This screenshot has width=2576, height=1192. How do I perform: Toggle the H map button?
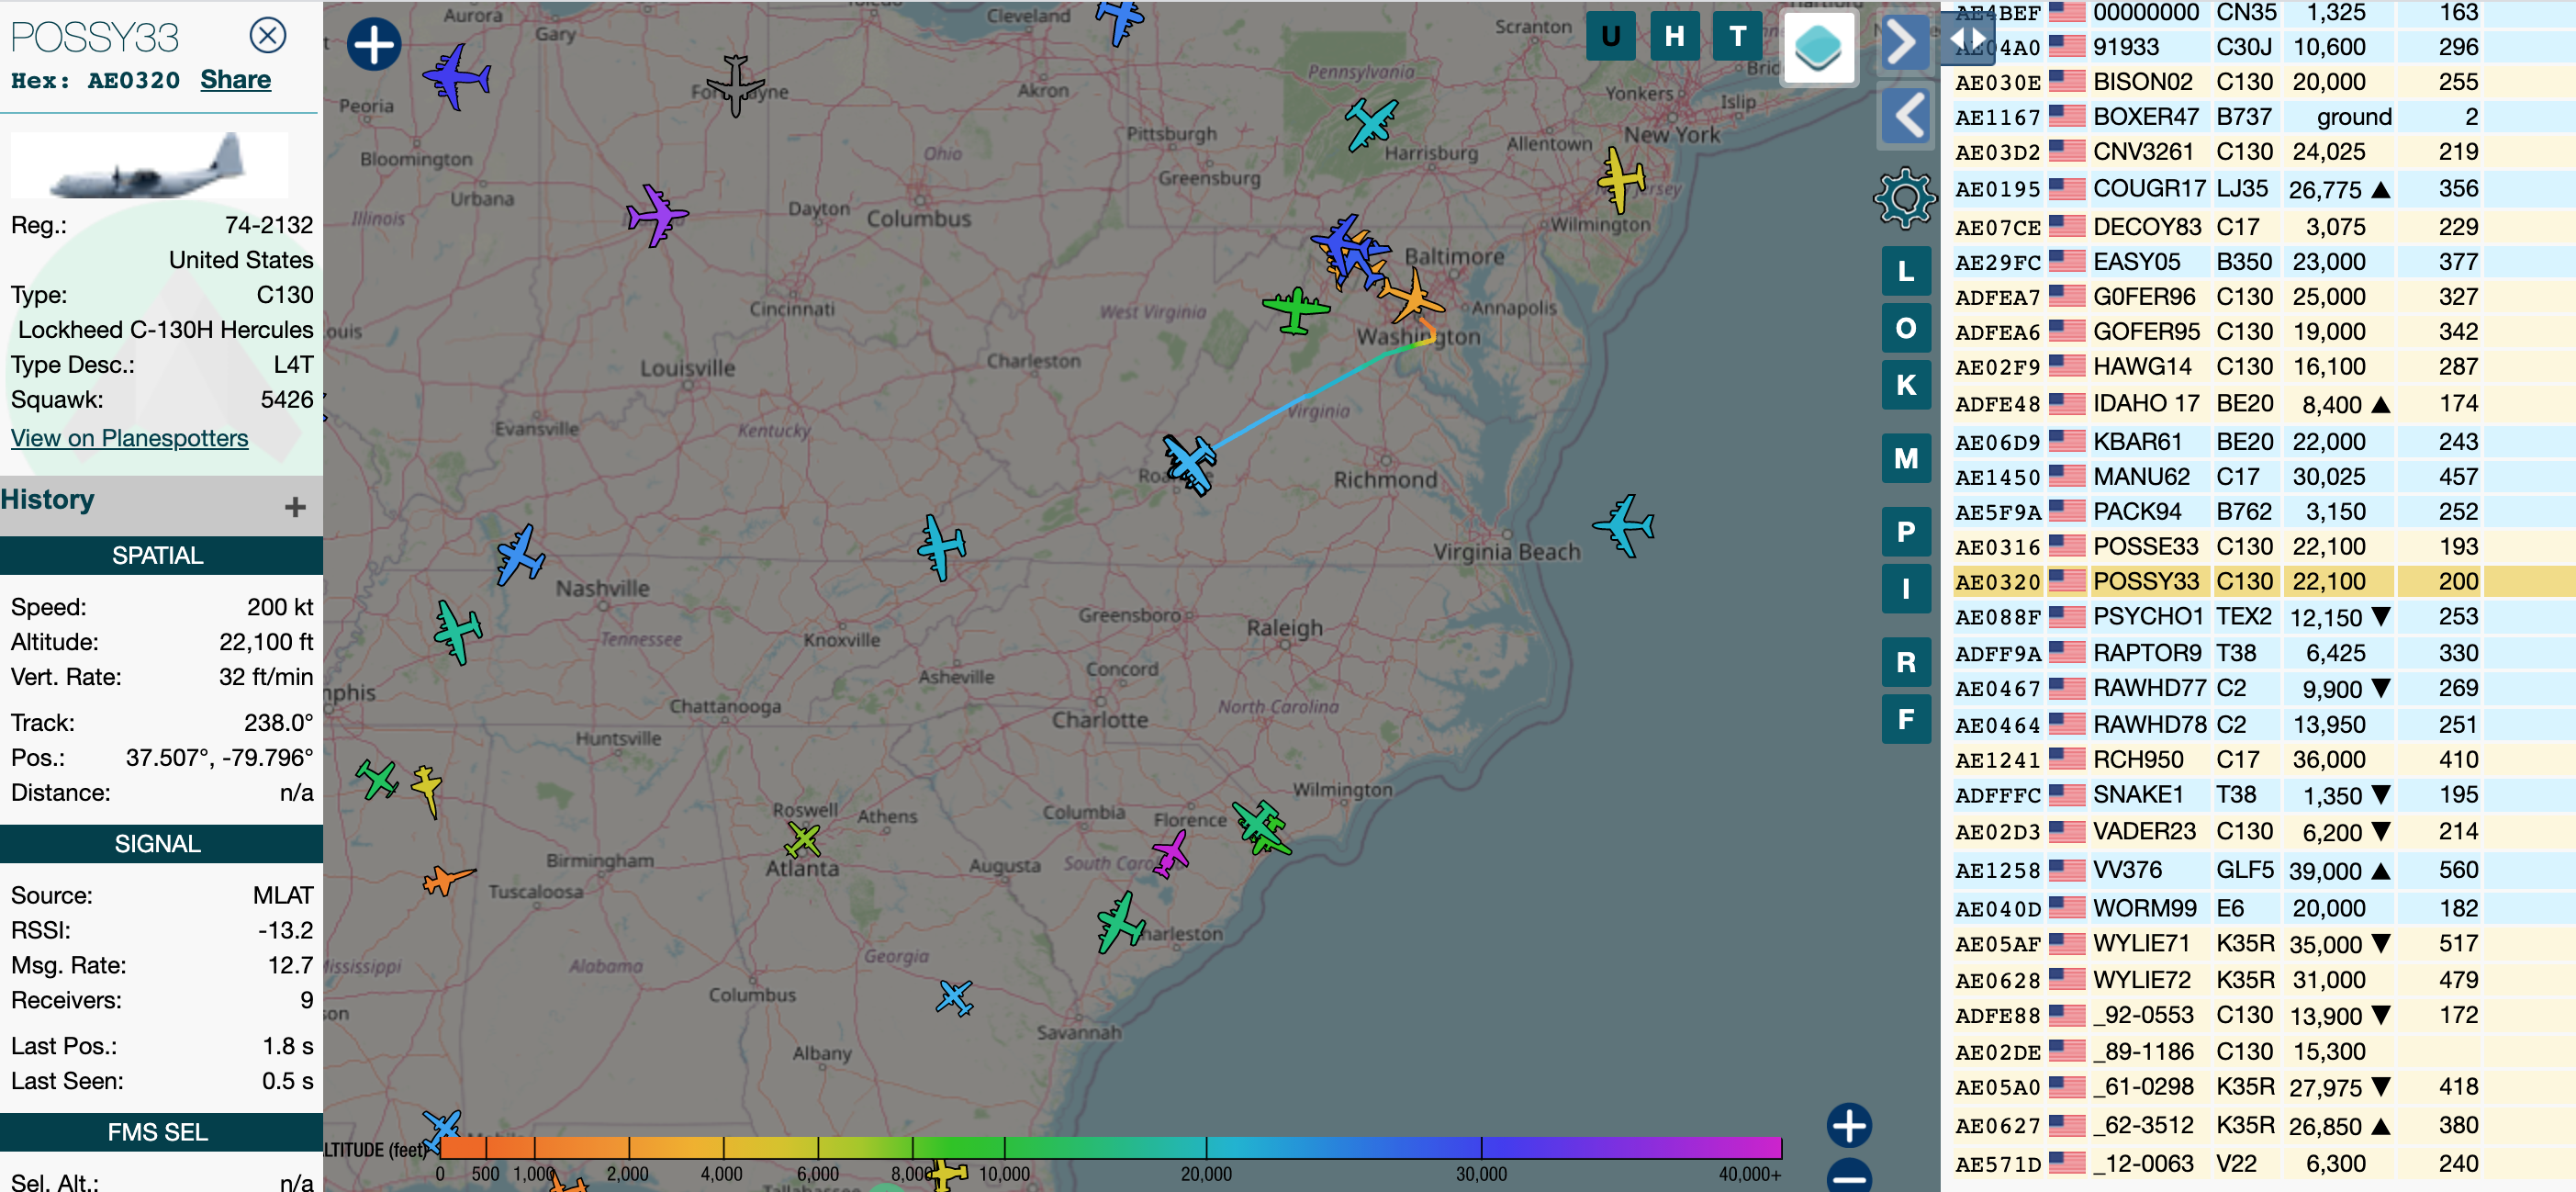click(x=1674, y=36)
